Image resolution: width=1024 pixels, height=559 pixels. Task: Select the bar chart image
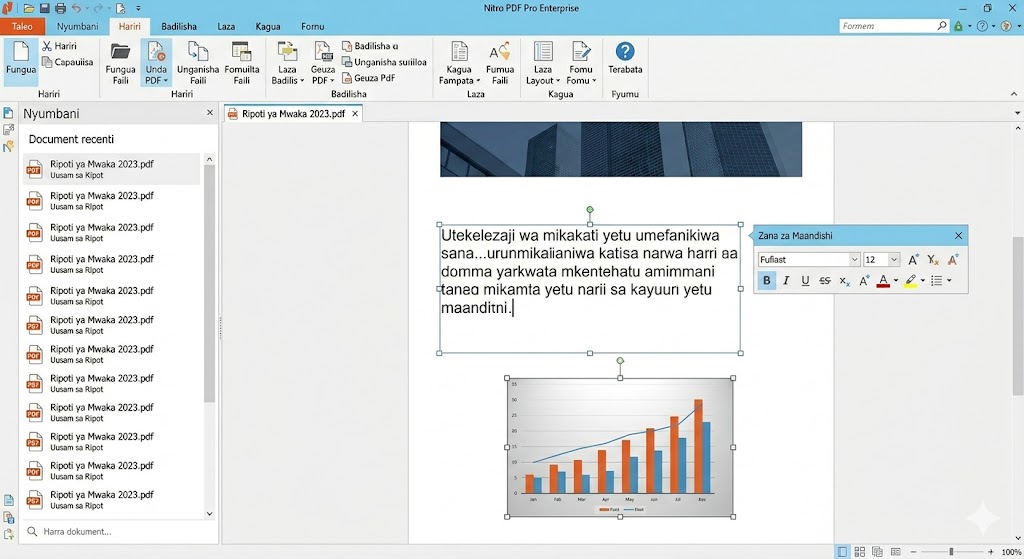point(620,447)
